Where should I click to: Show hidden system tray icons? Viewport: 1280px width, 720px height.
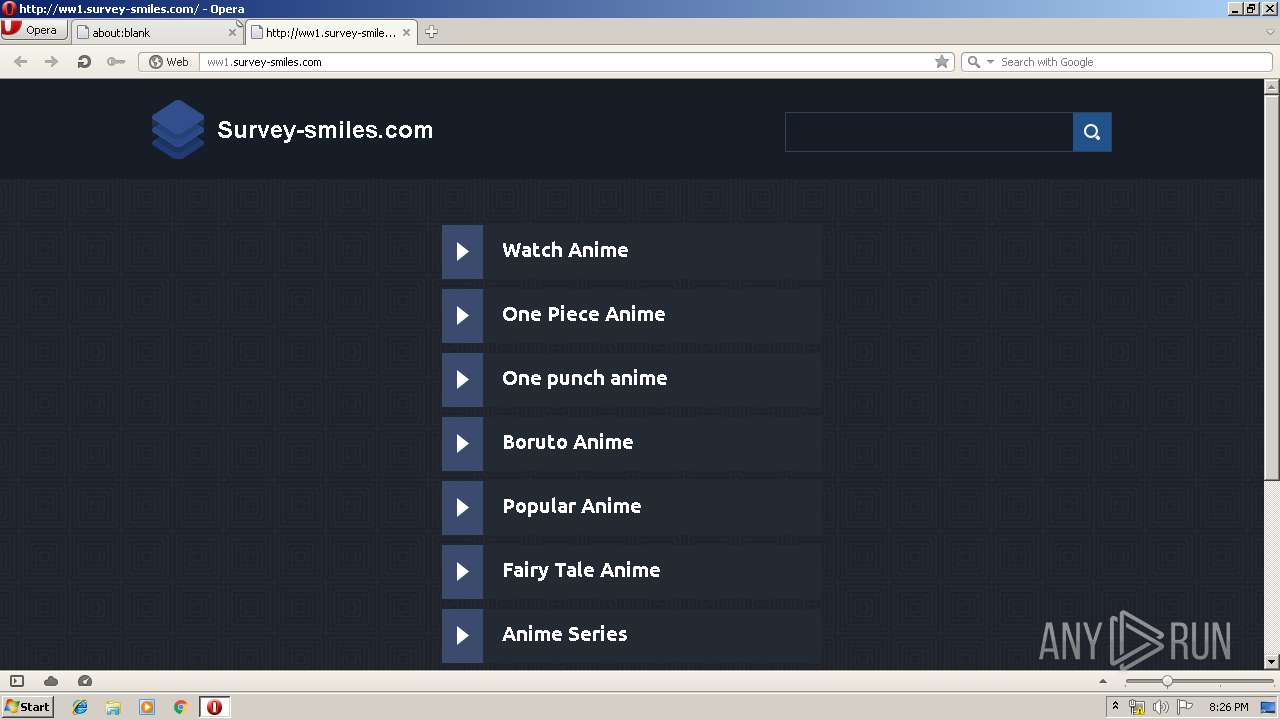pyautogui.click(x=1115, y=707)
